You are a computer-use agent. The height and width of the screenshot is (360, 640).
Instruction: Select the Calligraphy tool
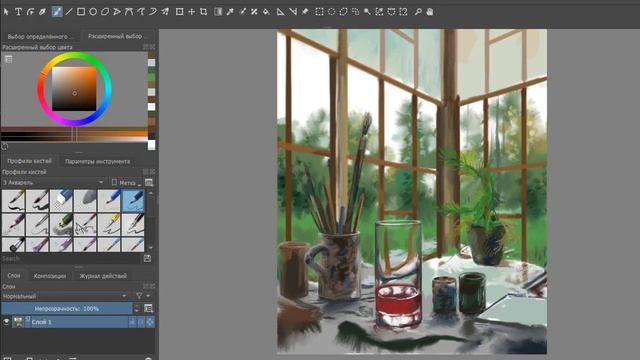click(x=42, y=12)
